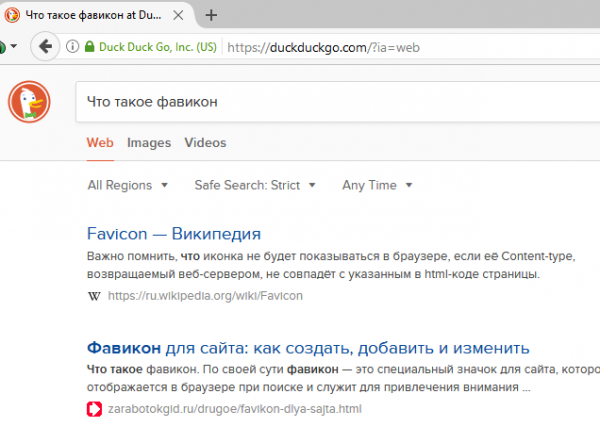Click the zarabotokgid.ru red favicon

(x=94, y=409)
